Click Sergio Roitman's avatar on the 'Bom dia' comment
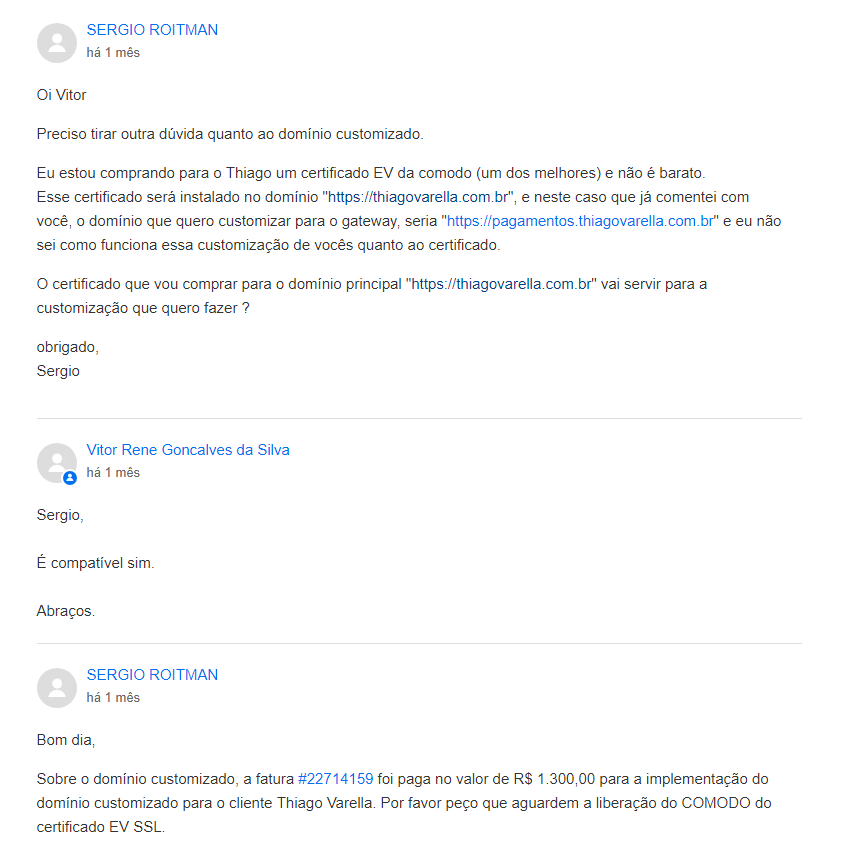 (x=57, y=688)
